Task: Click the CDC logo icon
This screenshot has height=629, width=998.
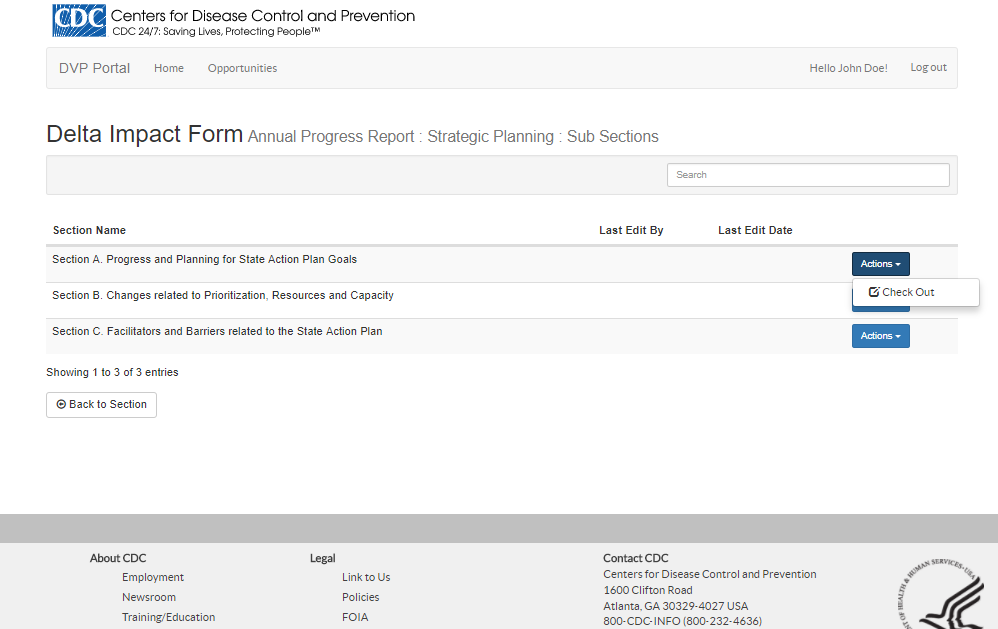Action: pos(79,19)
